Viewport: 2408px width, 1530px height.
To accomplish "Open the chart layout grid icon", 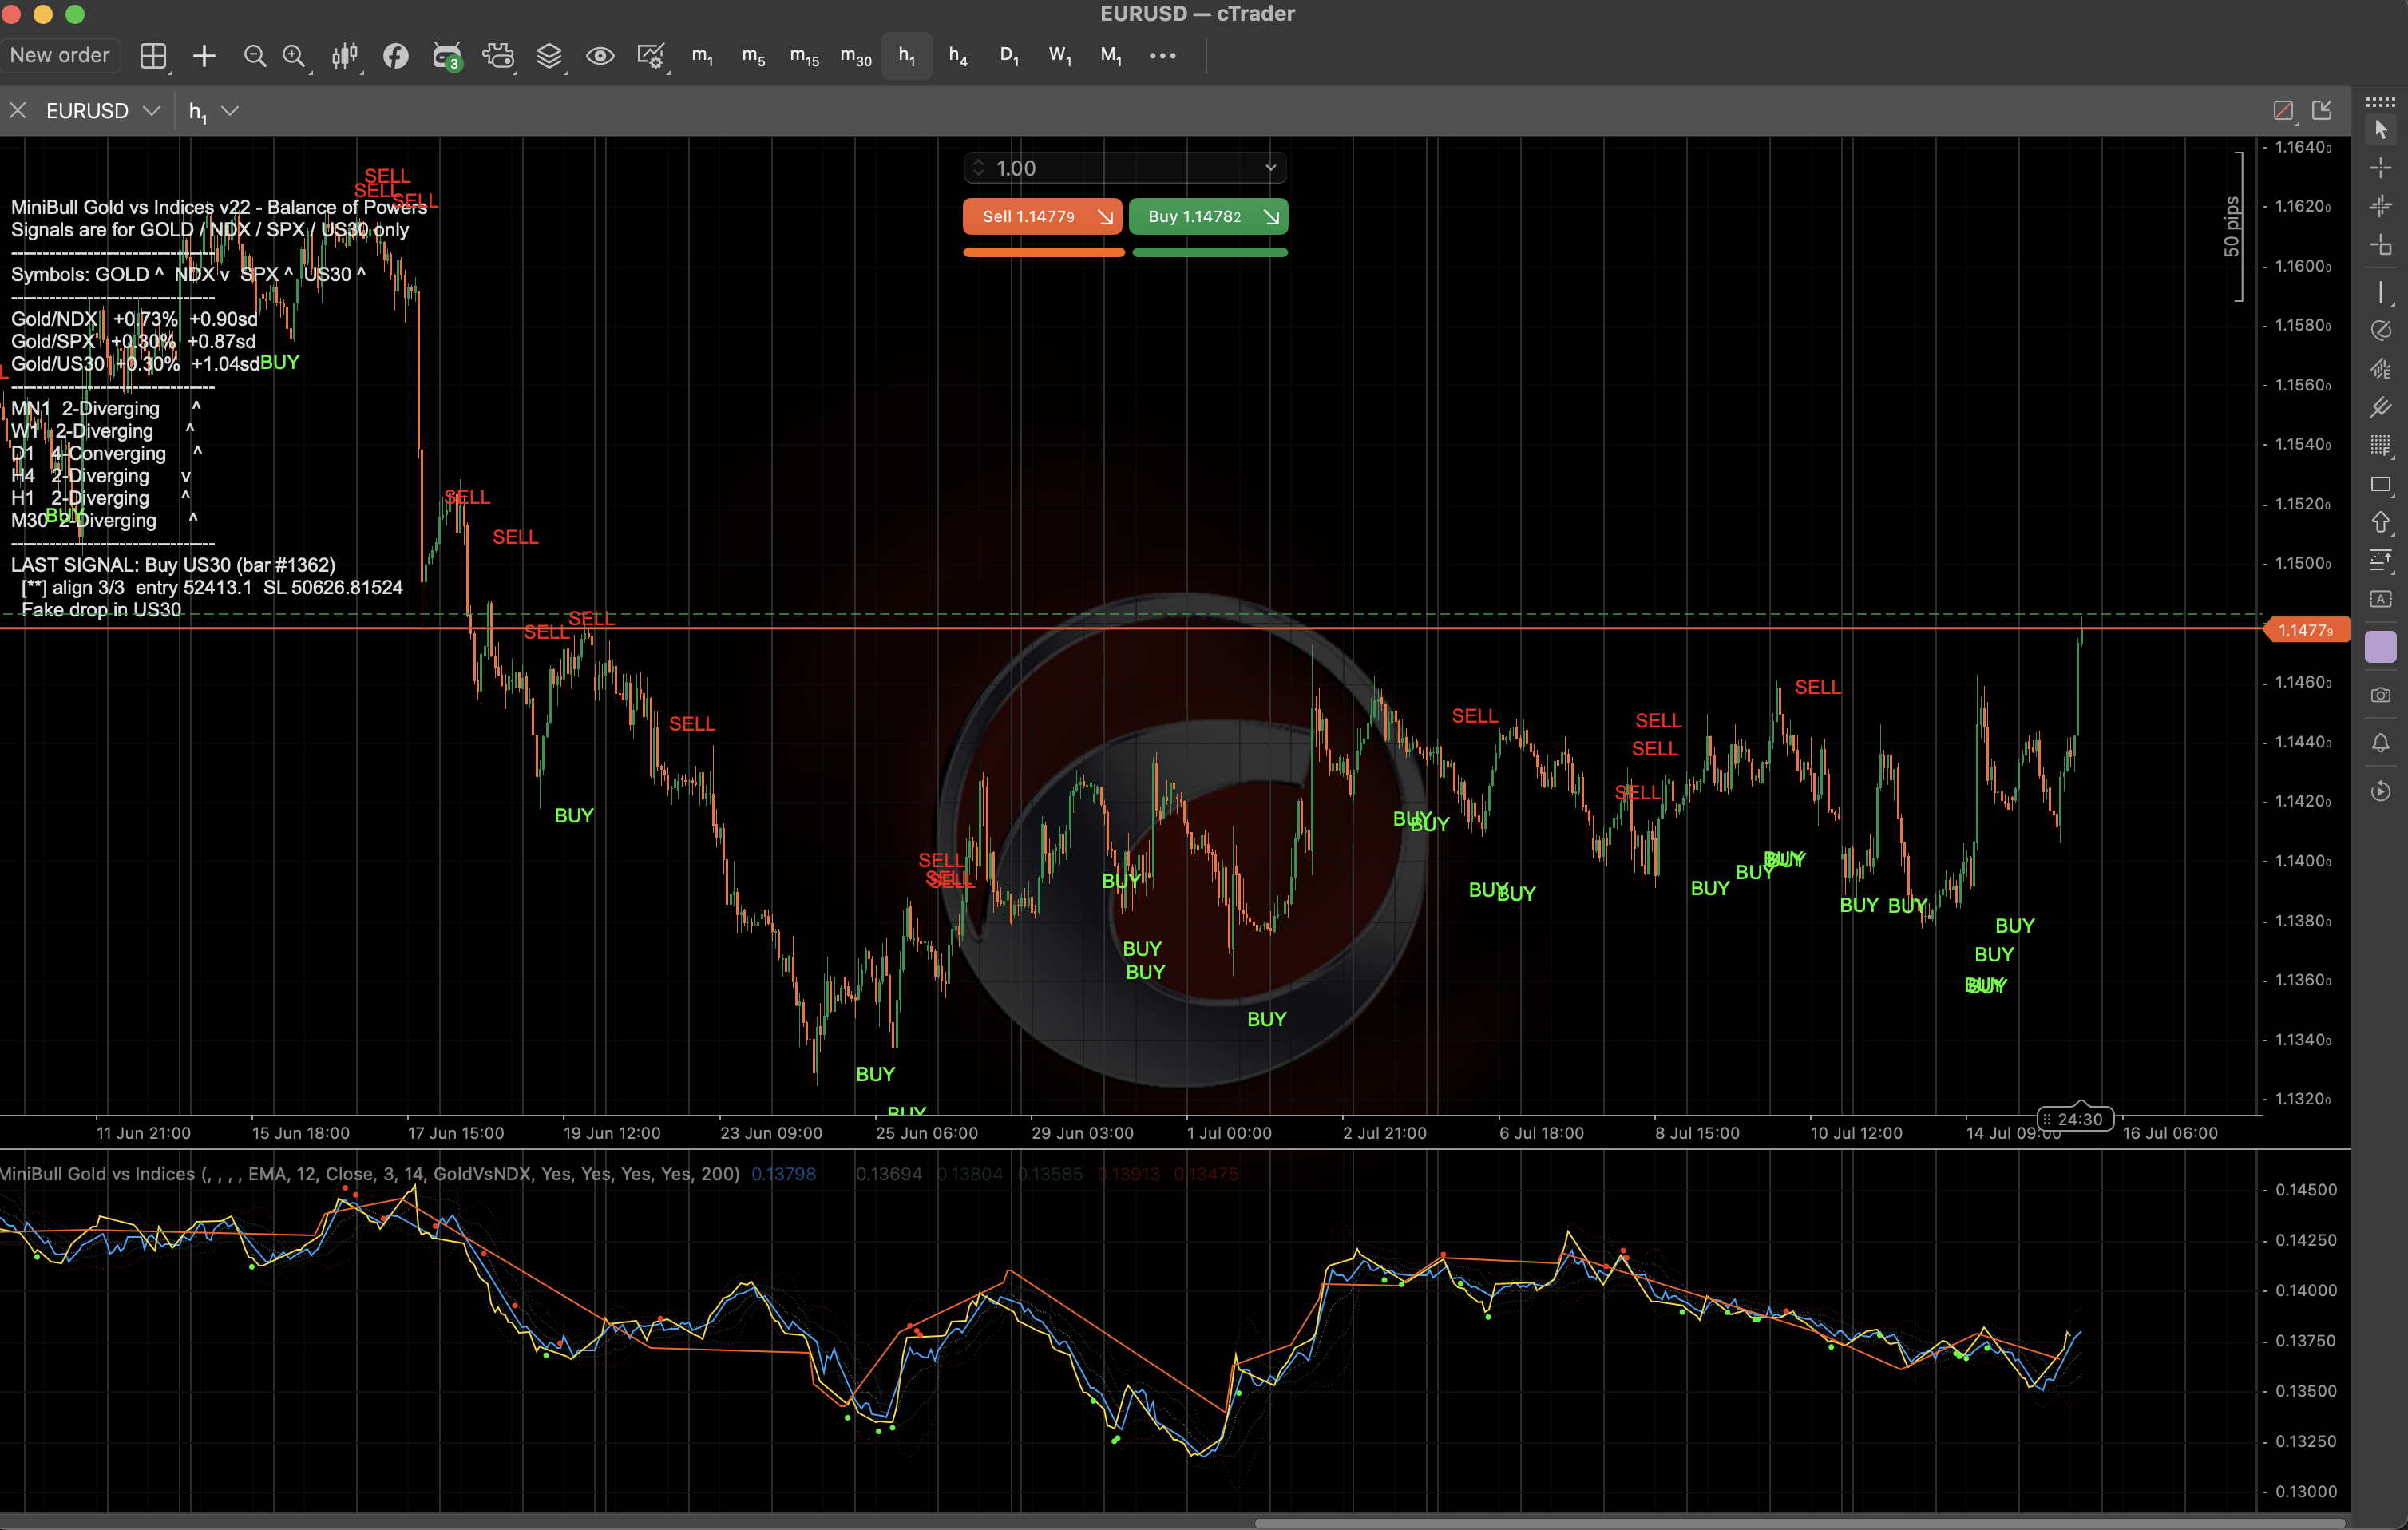I will 153,56.
